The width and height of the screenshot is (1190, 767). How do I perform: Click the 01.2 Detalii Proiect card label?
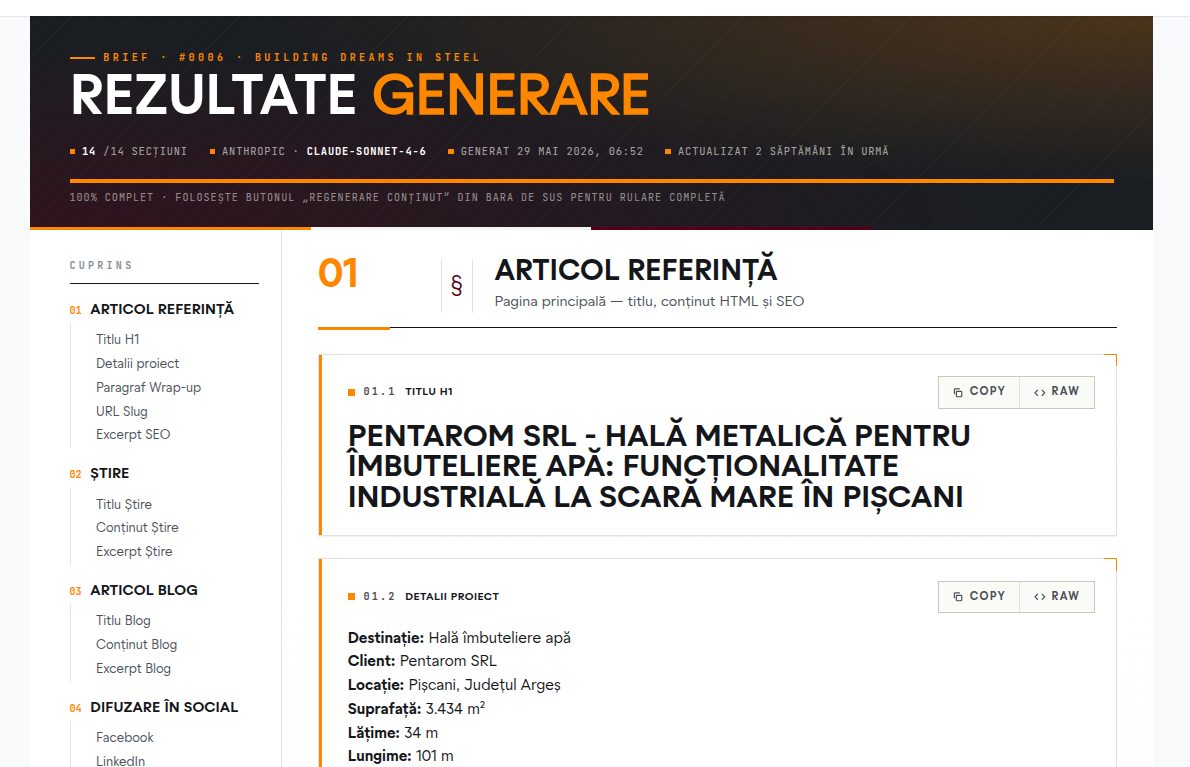point(423,597)
